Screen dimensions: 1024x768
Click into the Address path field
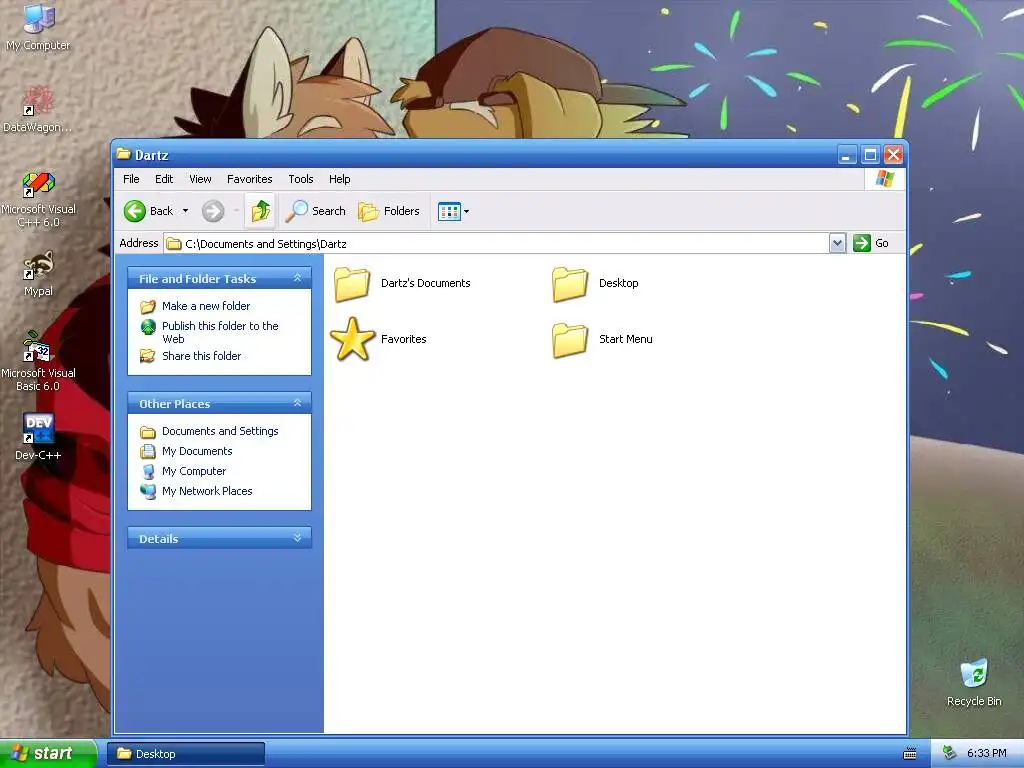(496, 244)
